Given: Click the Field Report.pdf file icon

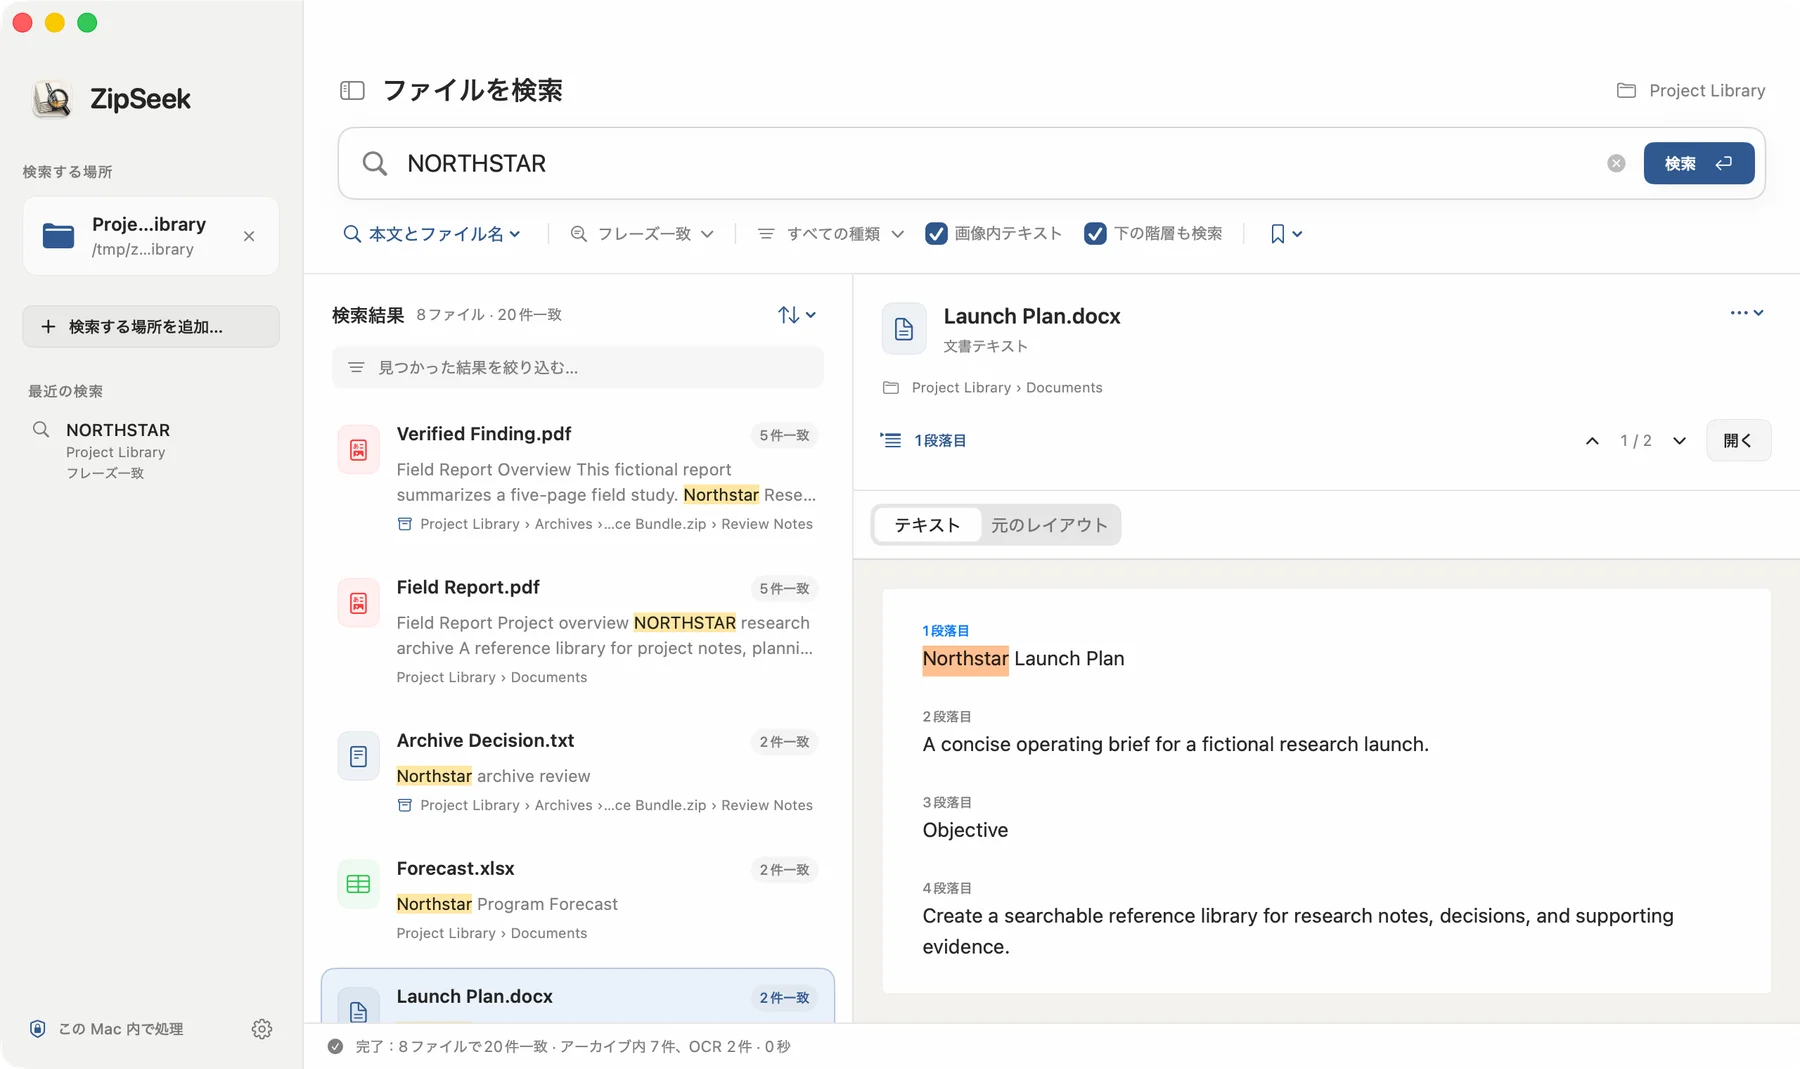Looking at the screenshot, I should 358,603.
